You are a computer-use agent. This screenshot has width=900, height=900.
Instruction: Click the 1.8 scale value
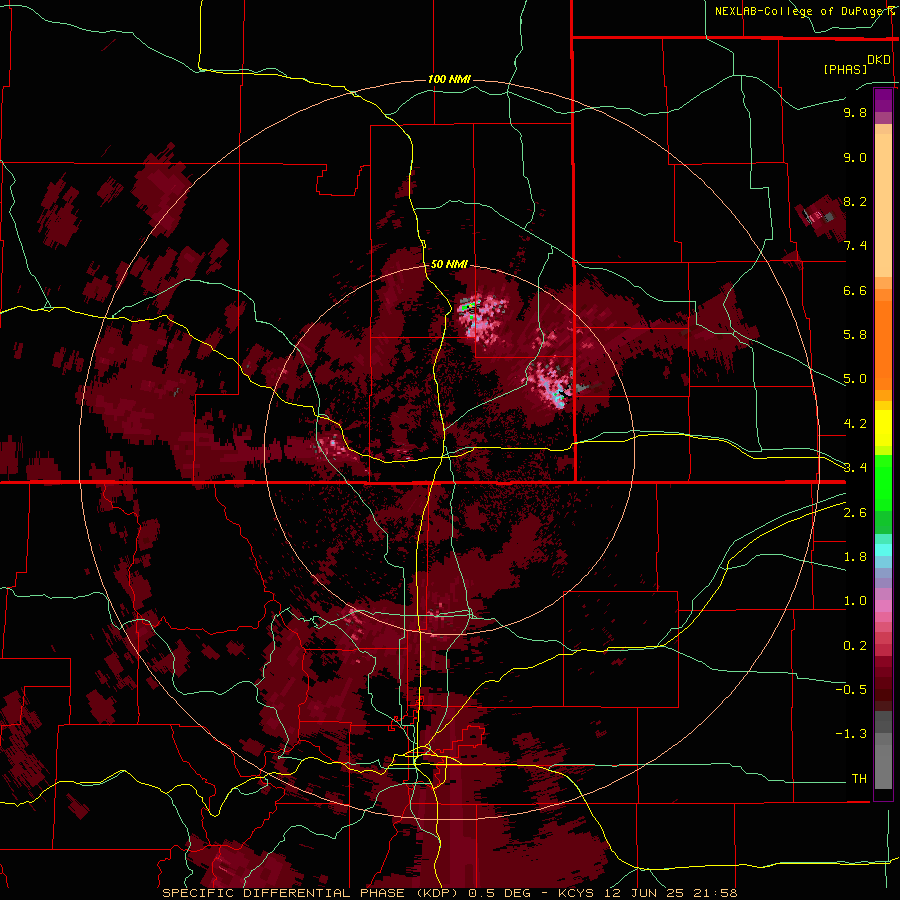[x=855, y=557]
